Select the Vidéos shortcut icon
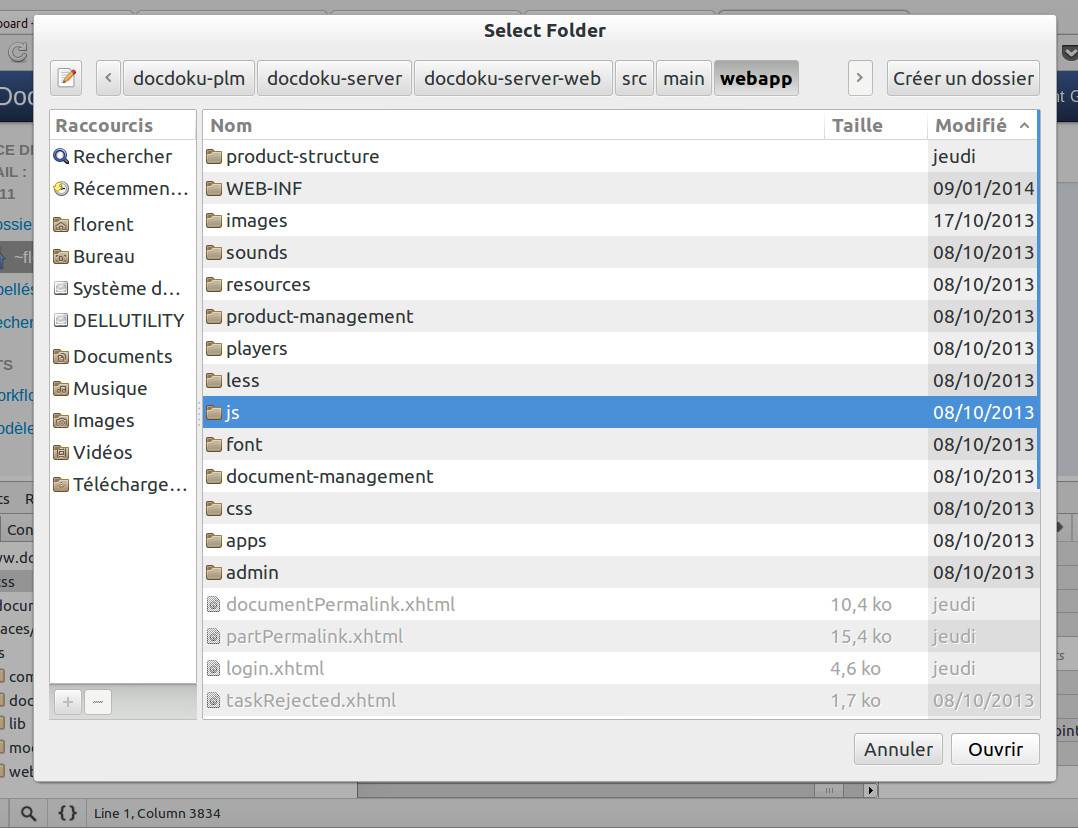The width and height of the screenshot is (1078, 828). point(61,453)
